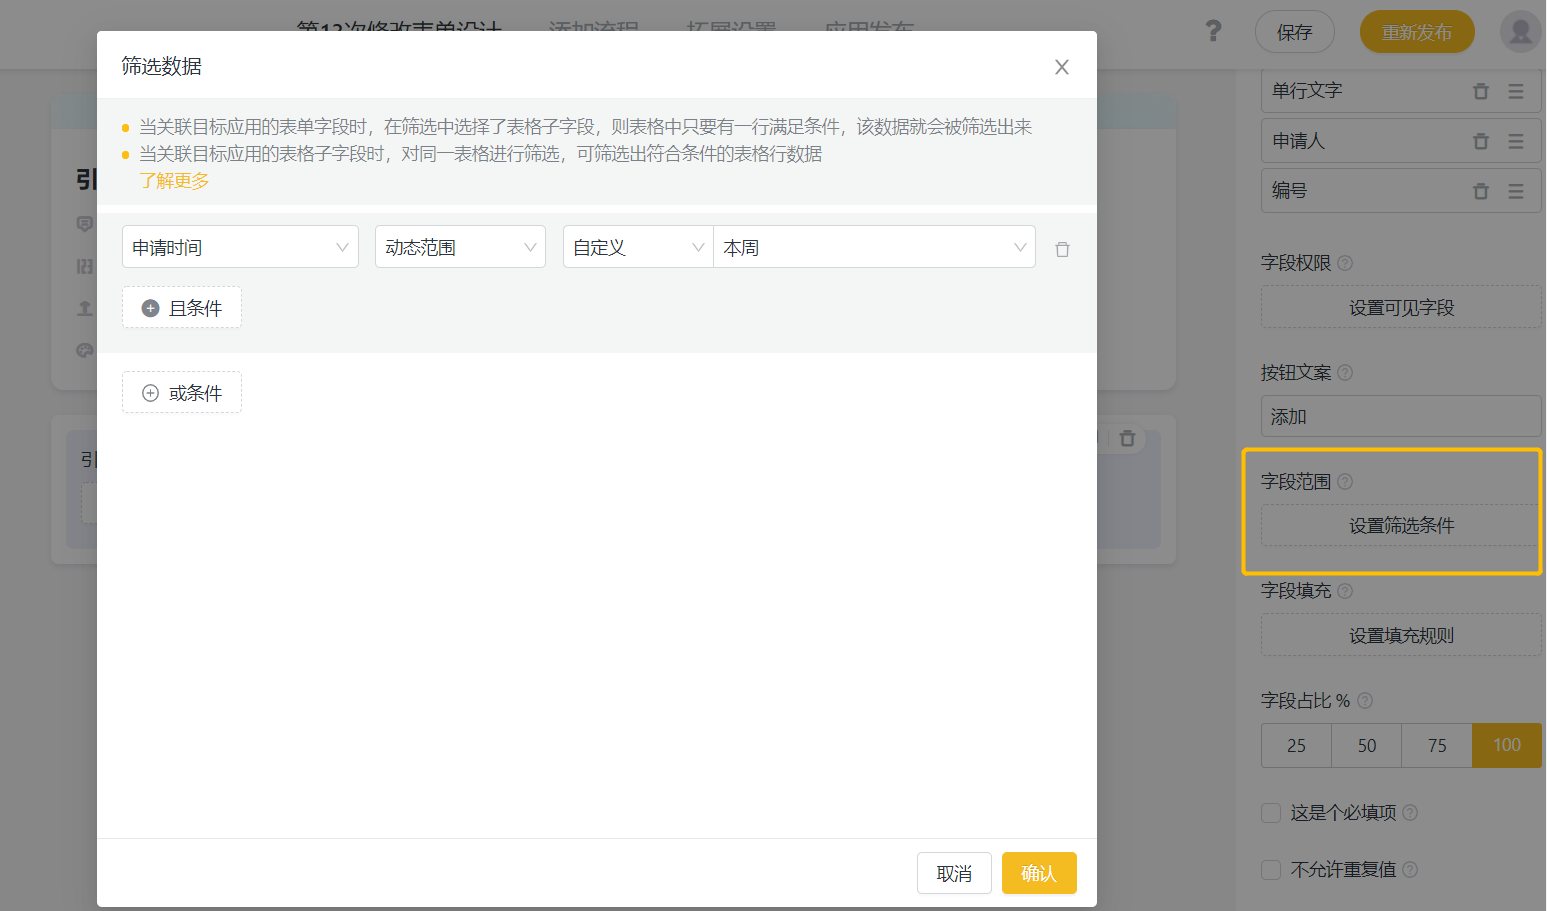The image size is (1547, 911).
Task: Delete the 单行文字 field
Action: tap(1481, 91)
